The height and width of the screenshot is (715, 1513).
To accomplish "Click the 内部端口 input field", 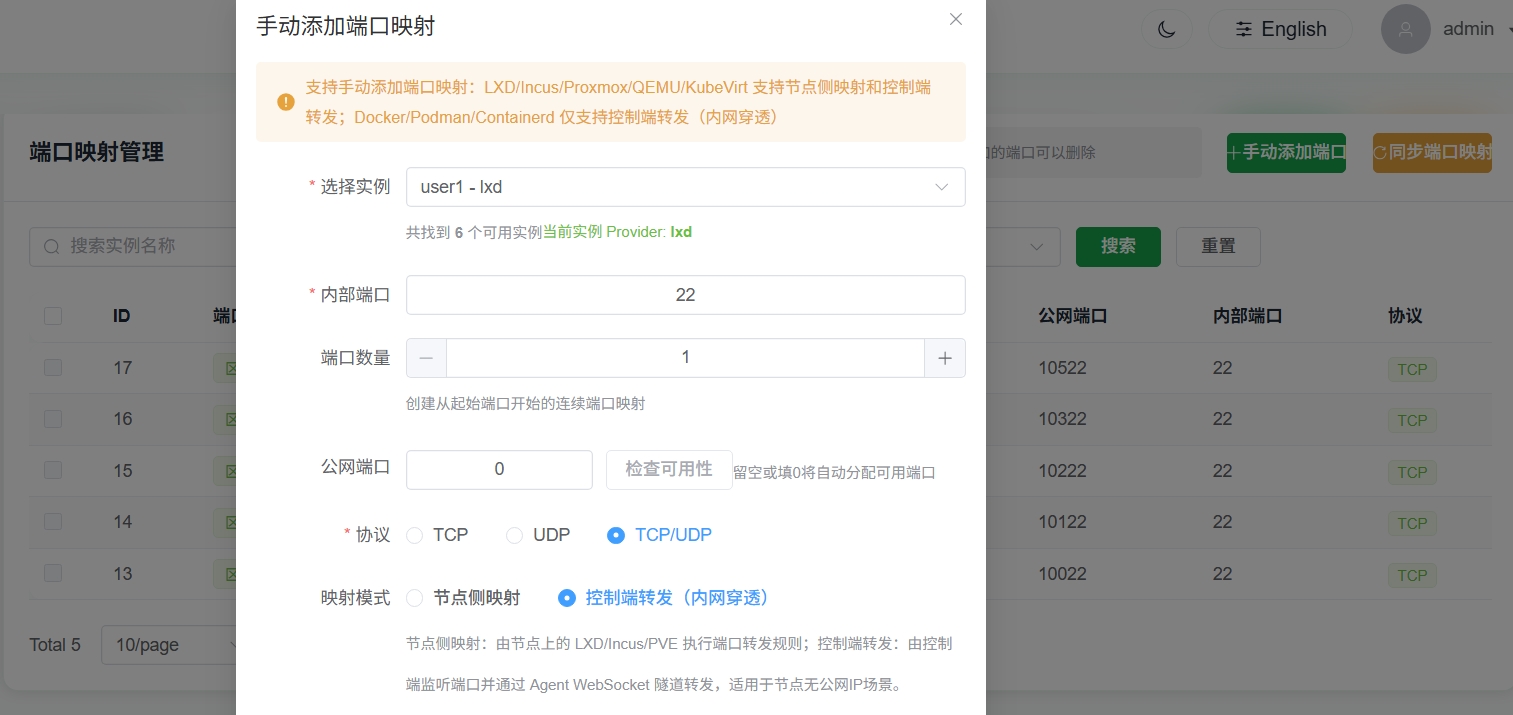I will [x=685, y=295].
